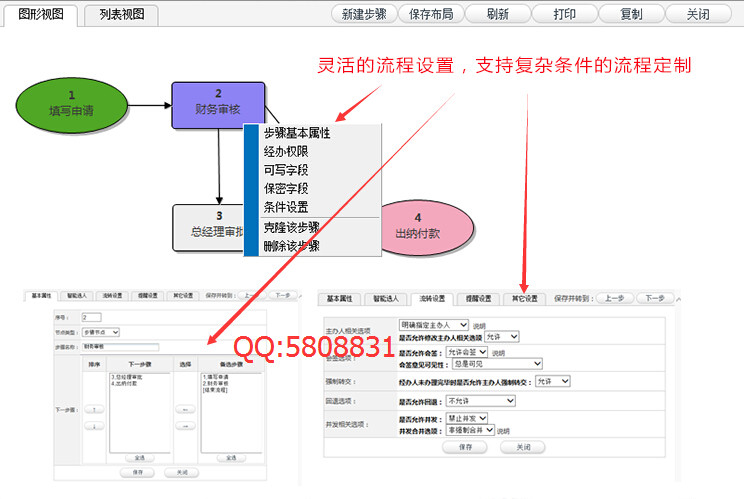
Task: Open 智能选人 tab in flow-settings panel
Action: tap(386, 299)
